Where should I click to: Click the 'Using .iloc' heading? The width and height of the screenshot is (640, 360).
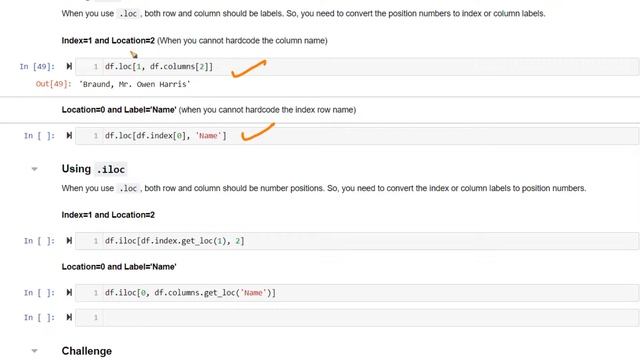tap(94, 169)
